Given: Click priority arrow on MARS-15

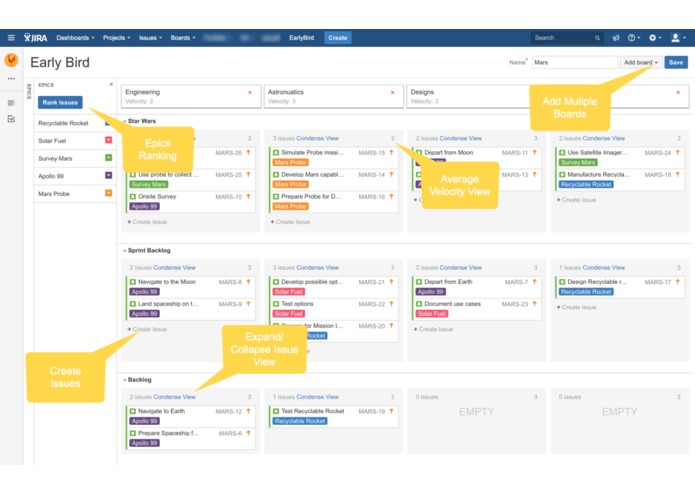Looking at the screenshot, I should (391, 152).
